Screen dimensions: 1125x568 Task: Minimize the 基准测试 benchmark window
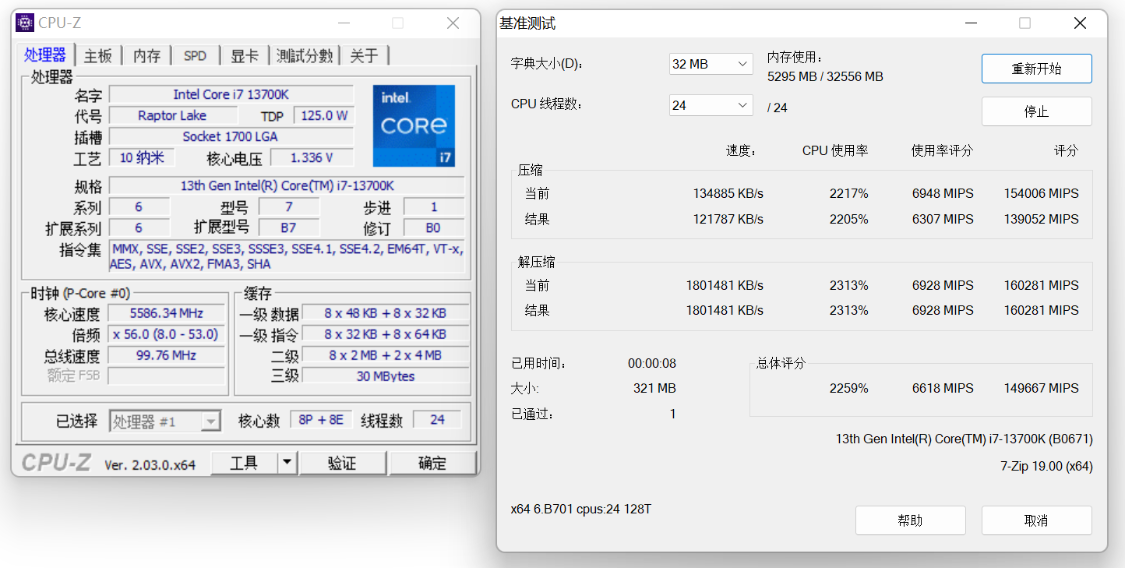coord(971,23)
